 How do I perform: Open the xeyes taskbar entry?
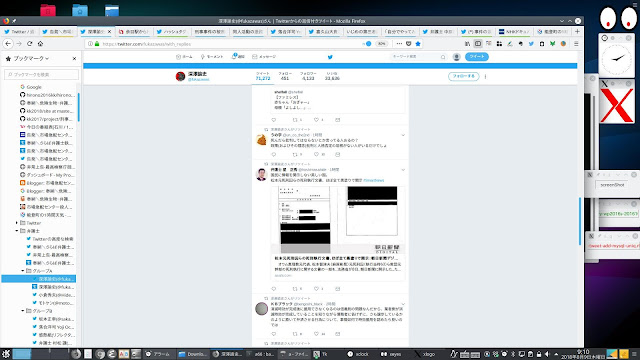coord(391,354)
